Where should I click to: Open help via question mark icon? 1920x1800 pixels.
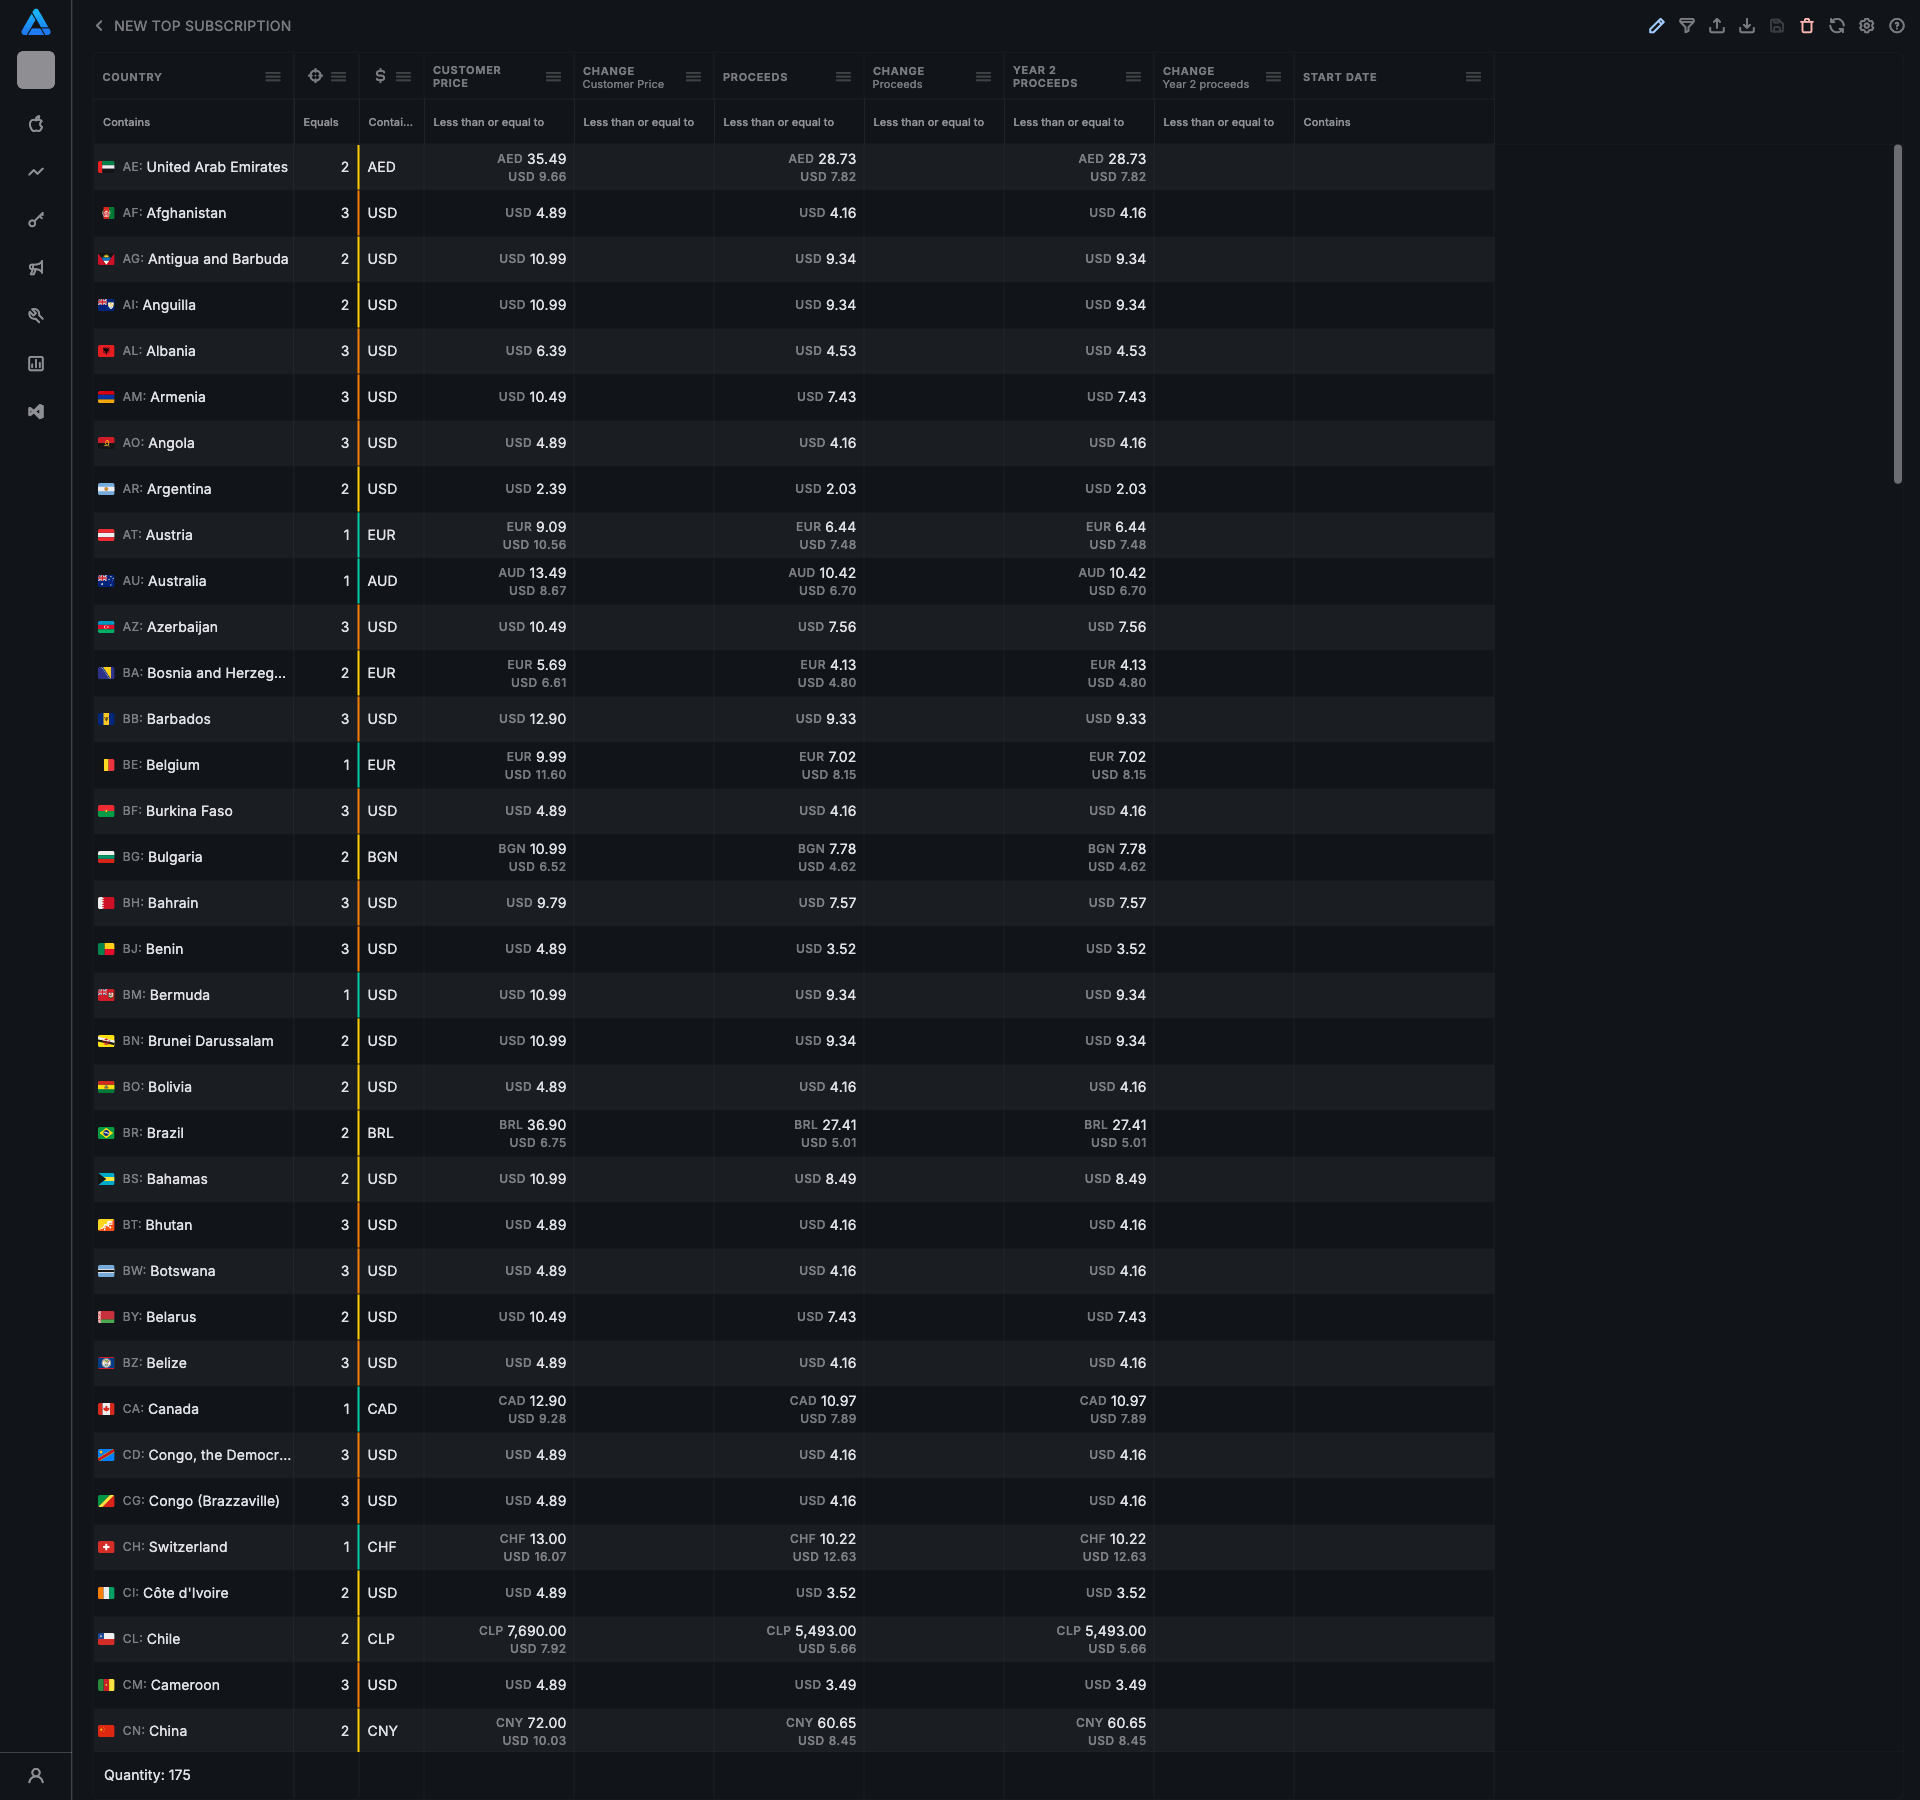point(1896,26)
